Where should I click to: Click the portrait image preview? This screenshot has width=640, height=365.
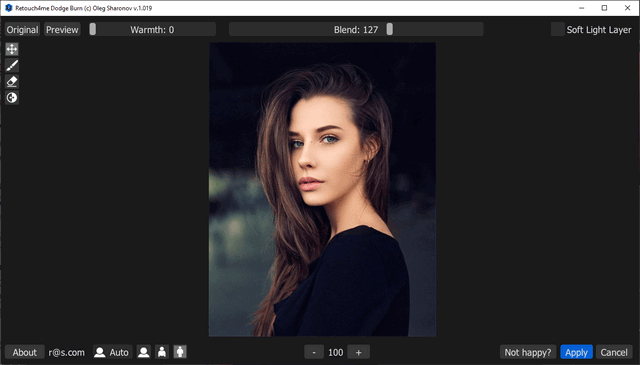[x=322, y=189]
